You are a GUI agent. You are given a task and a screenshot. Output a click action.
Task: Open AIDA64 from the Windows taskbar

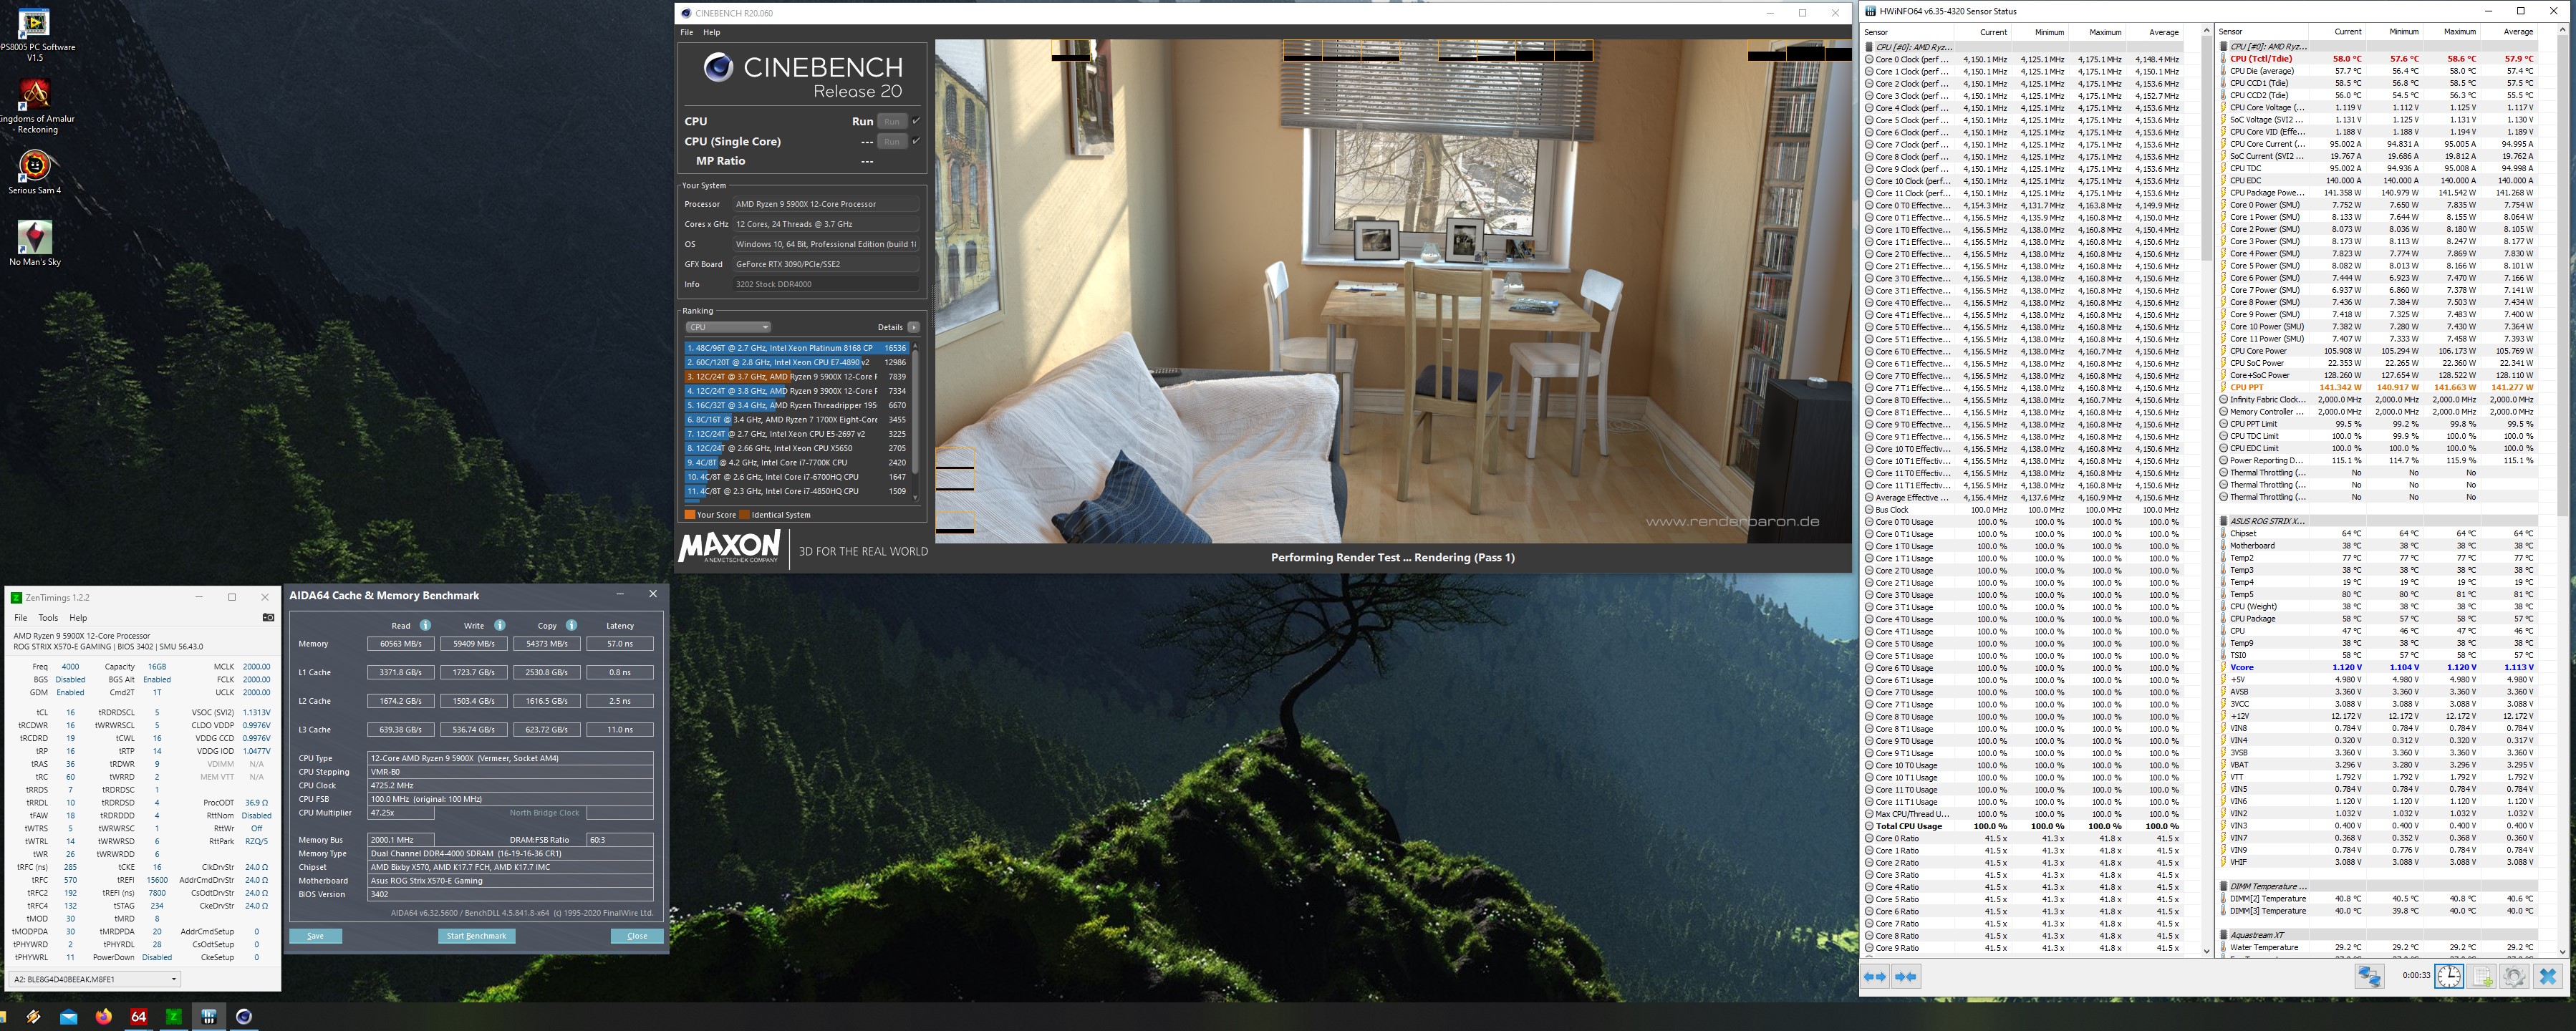pos(138,1016)
